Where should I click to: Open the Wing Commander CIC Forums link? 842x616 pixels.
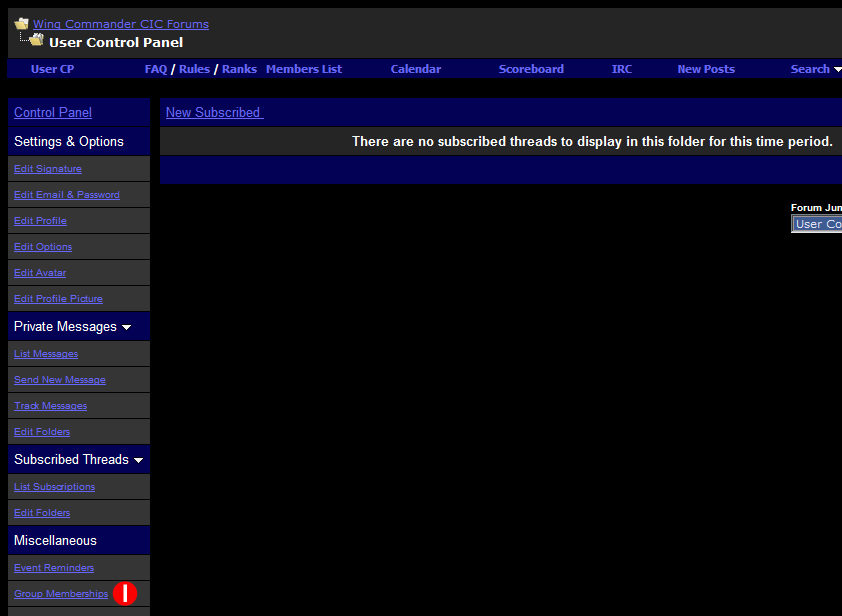click(x=121, y=24)
